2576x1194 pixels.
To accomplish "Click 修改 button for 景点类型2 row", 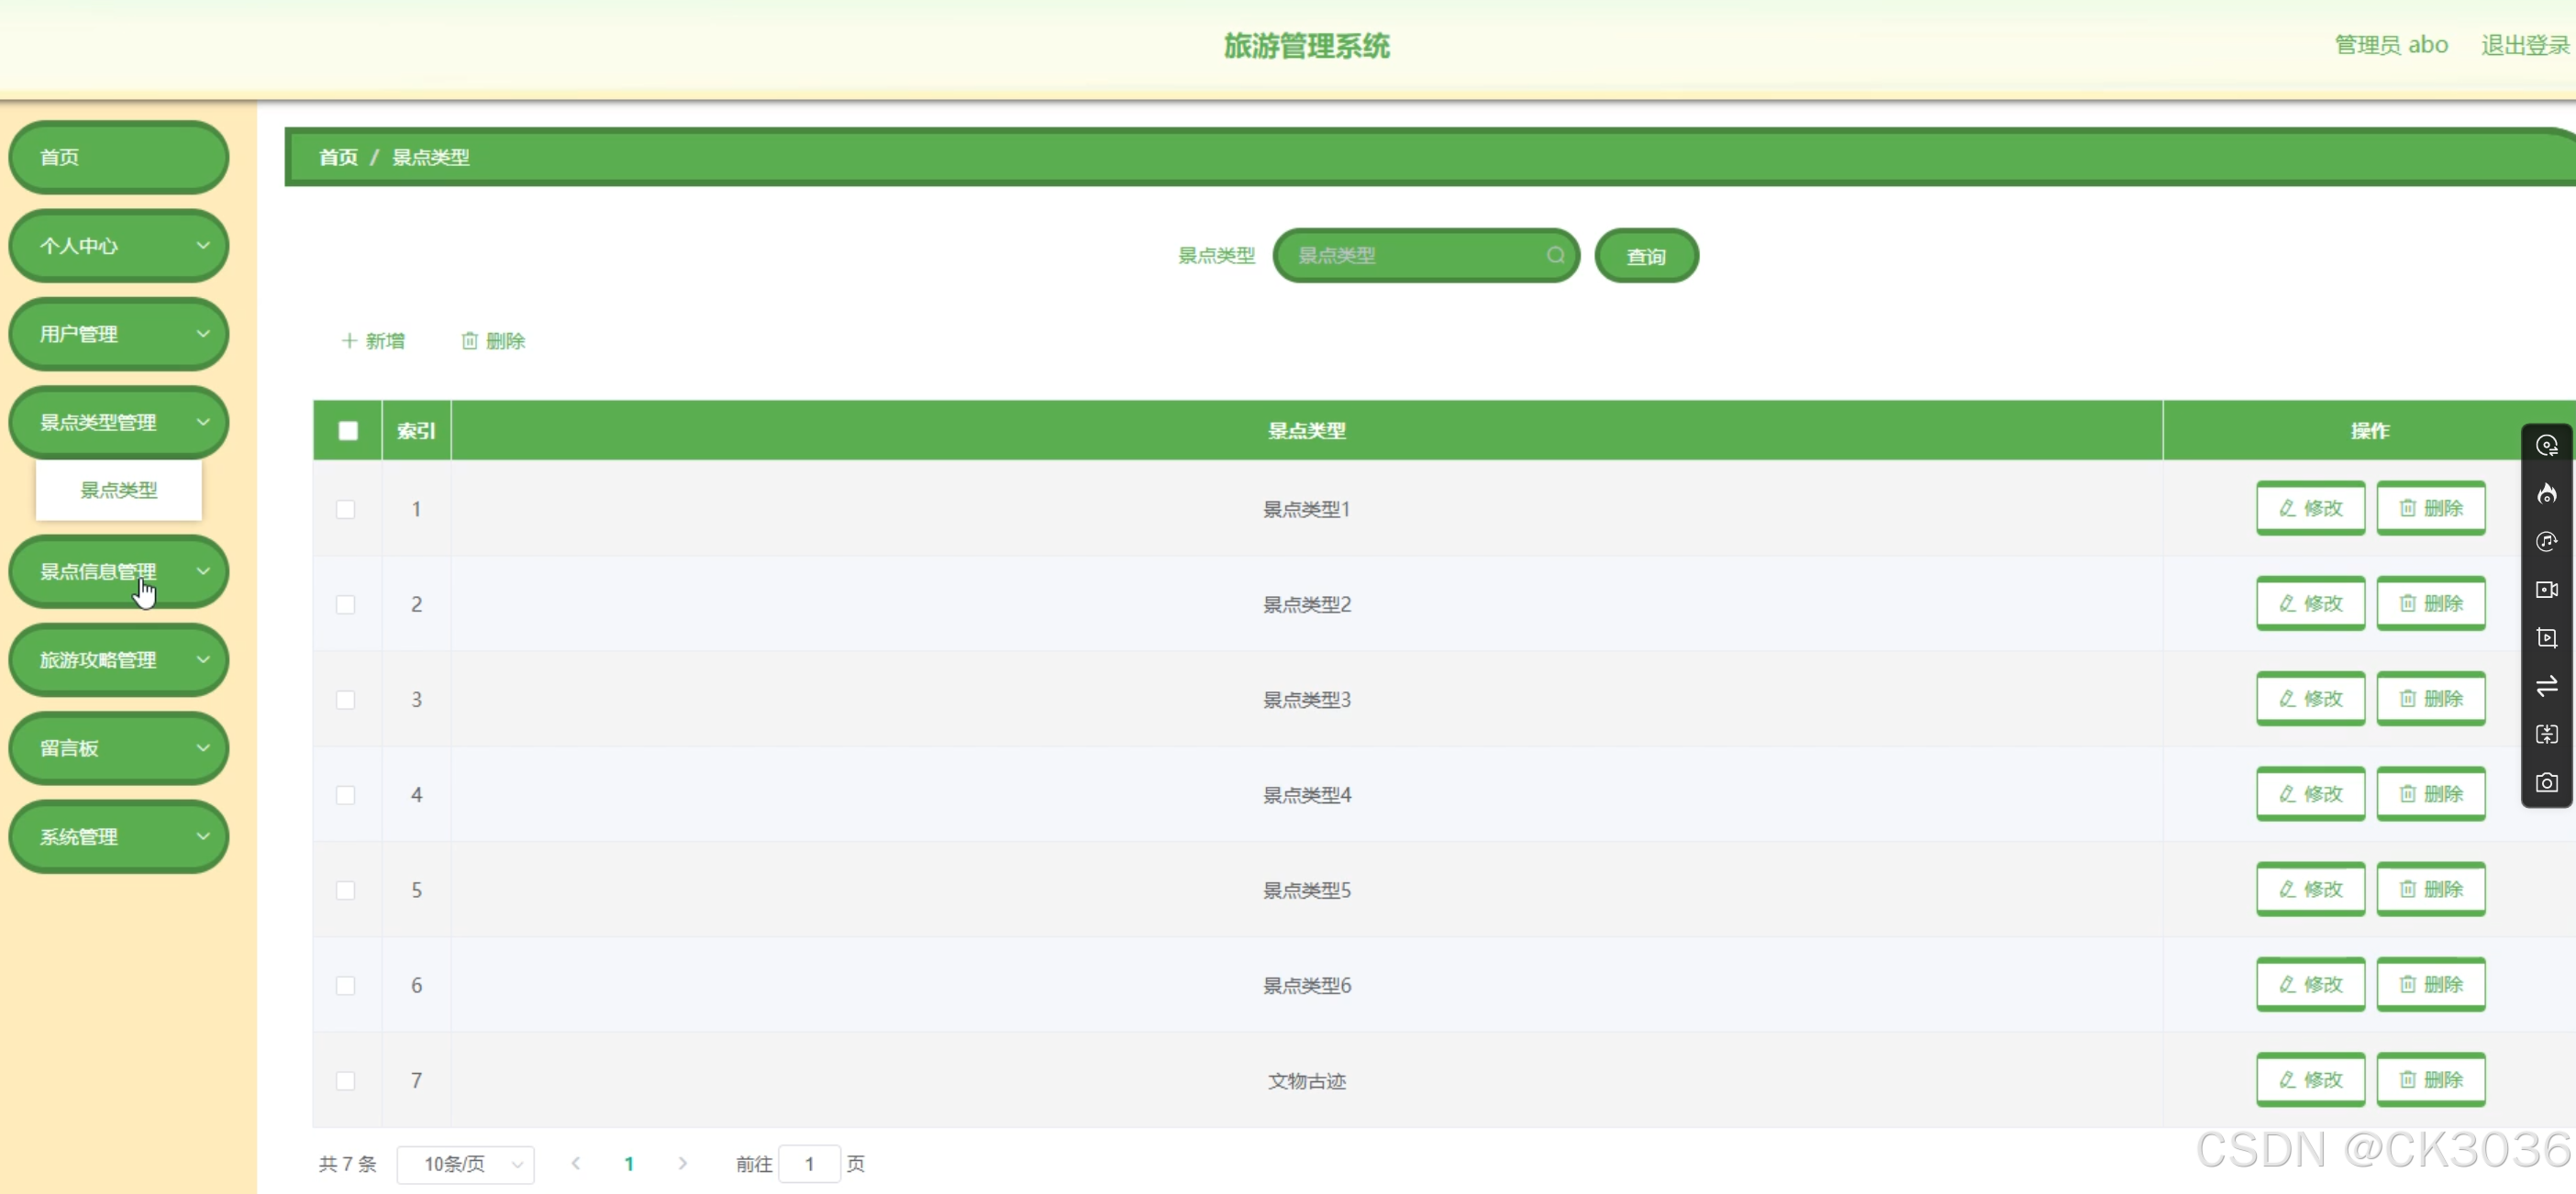I will click(2310, 604).
